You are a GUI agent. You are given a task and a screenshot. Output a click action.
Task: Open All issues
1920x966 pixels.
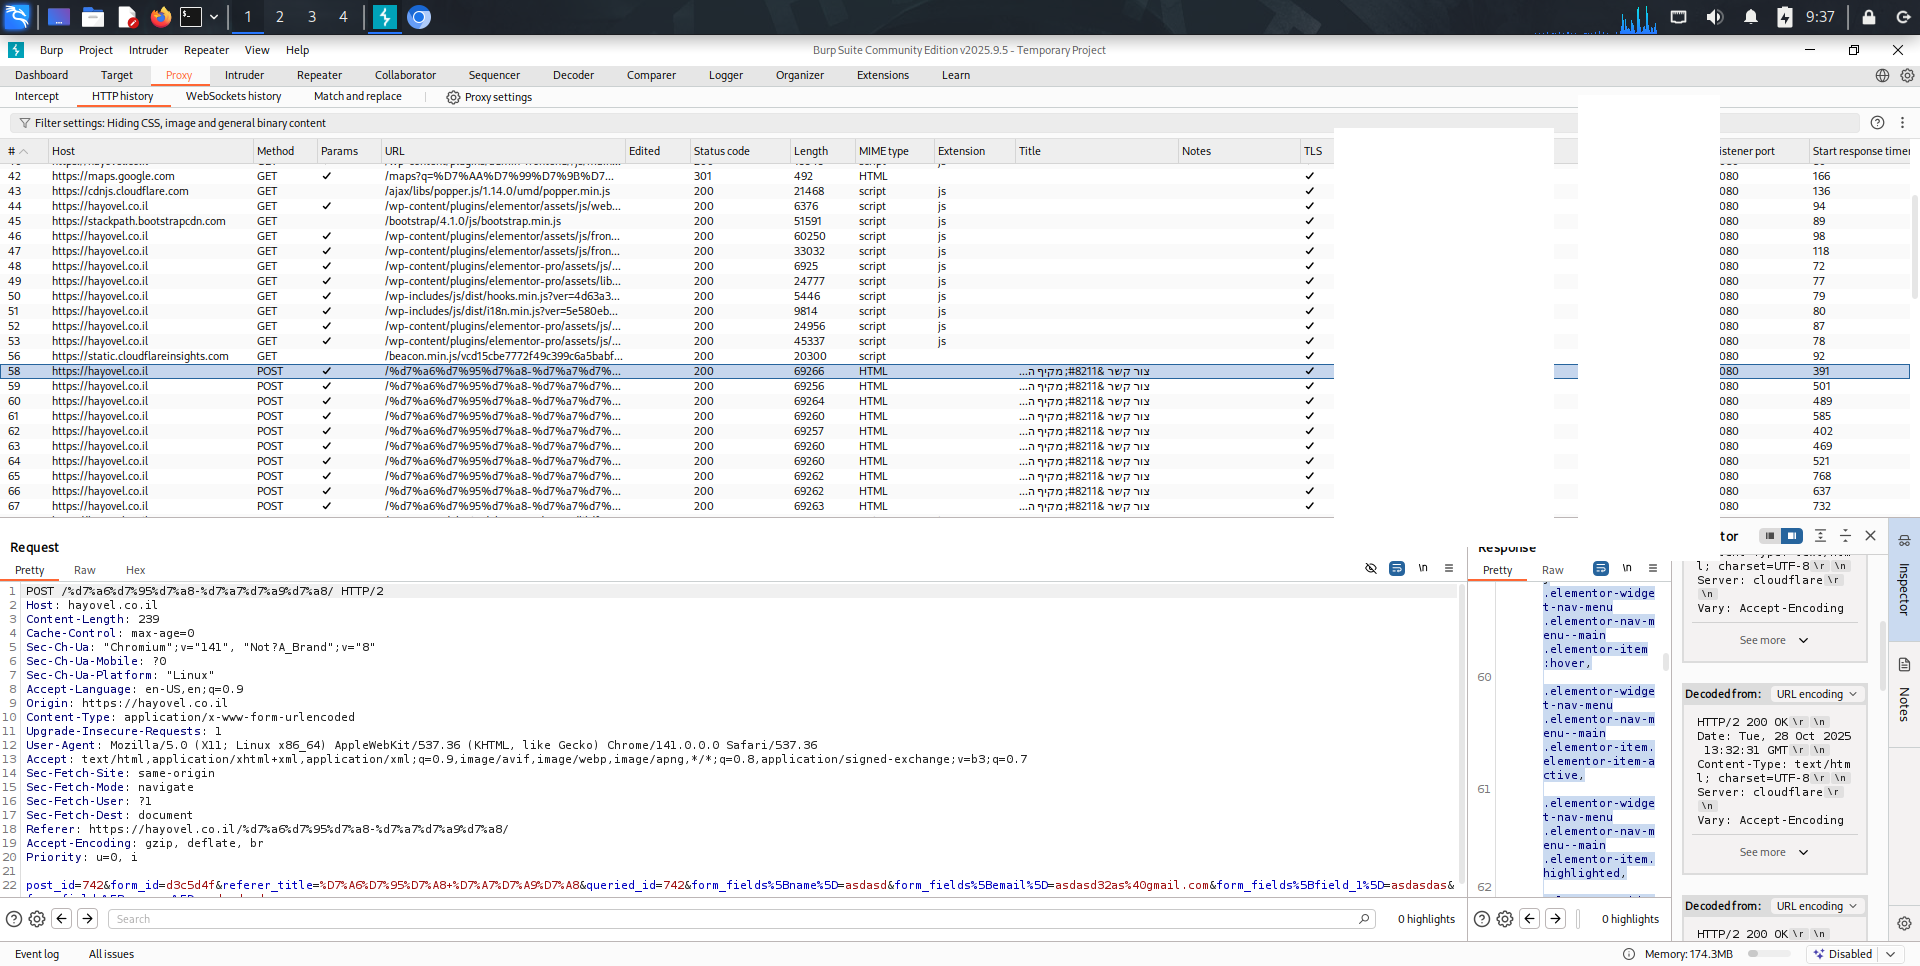click(111, 954)
